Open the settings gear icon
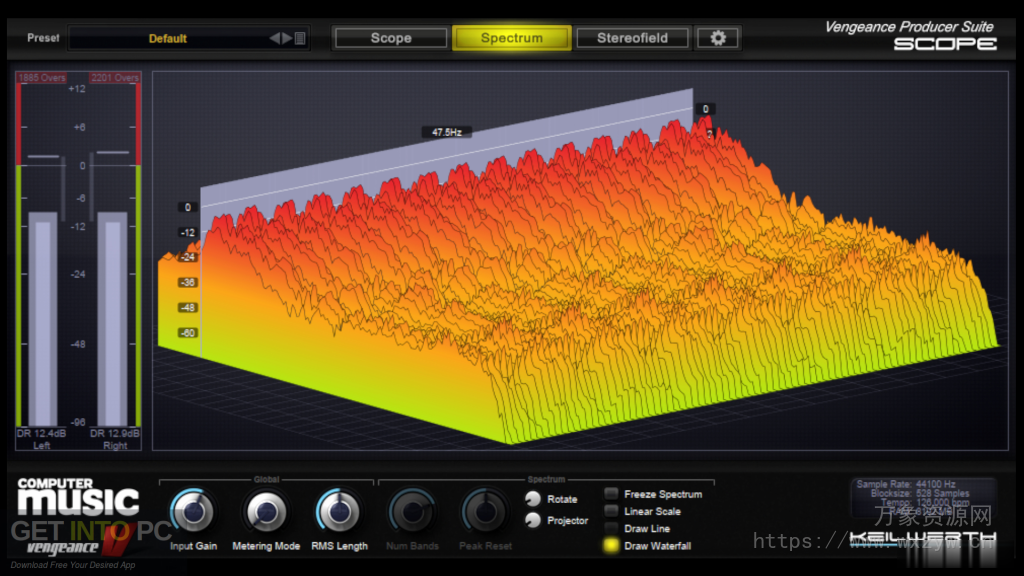 tap(718, 38)
